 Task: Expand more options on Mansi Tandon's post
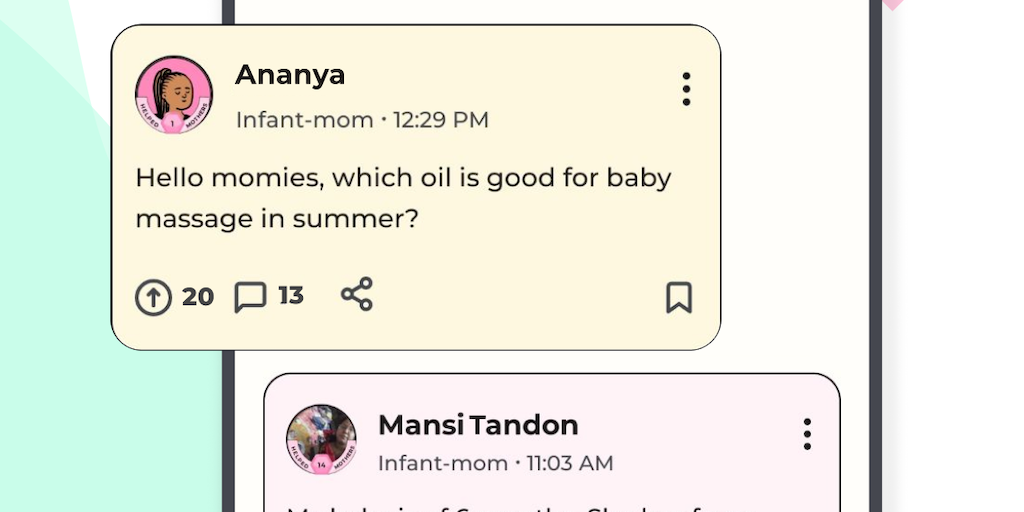tap(807, 434)
